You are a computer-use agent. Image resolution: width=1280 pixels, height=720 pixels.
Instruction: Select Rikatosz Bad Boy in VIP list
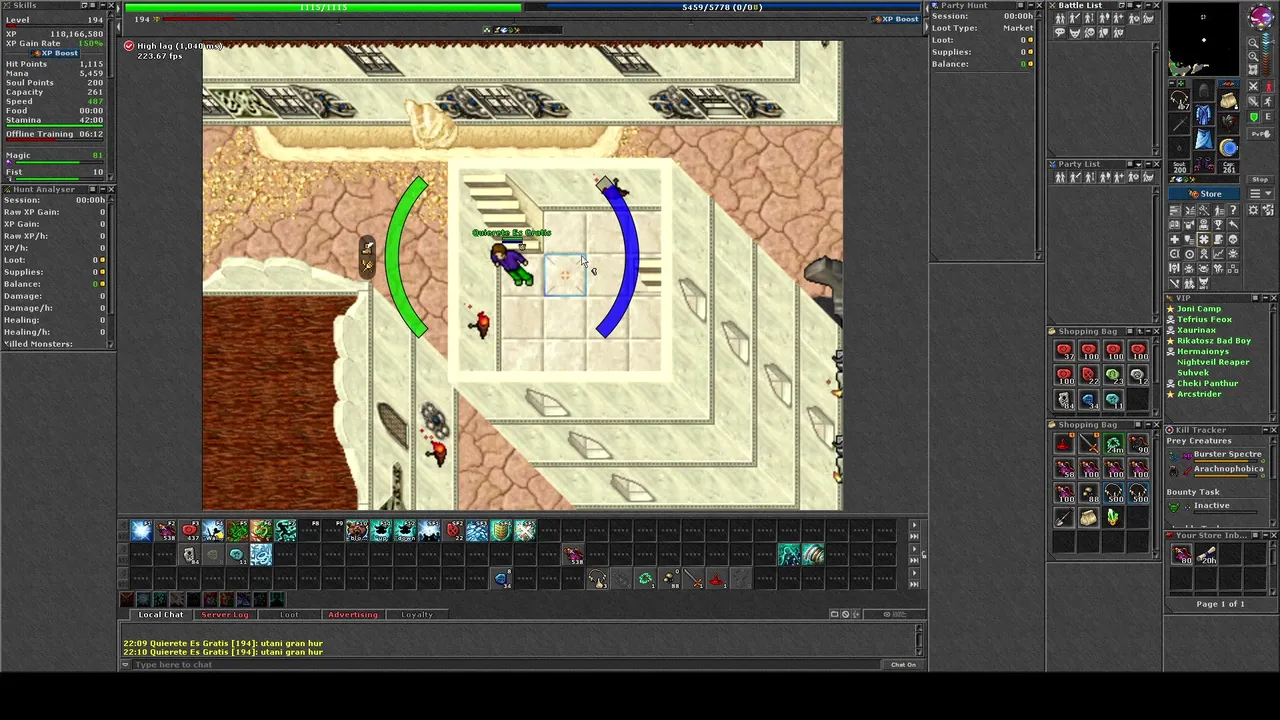point(1214,341)
